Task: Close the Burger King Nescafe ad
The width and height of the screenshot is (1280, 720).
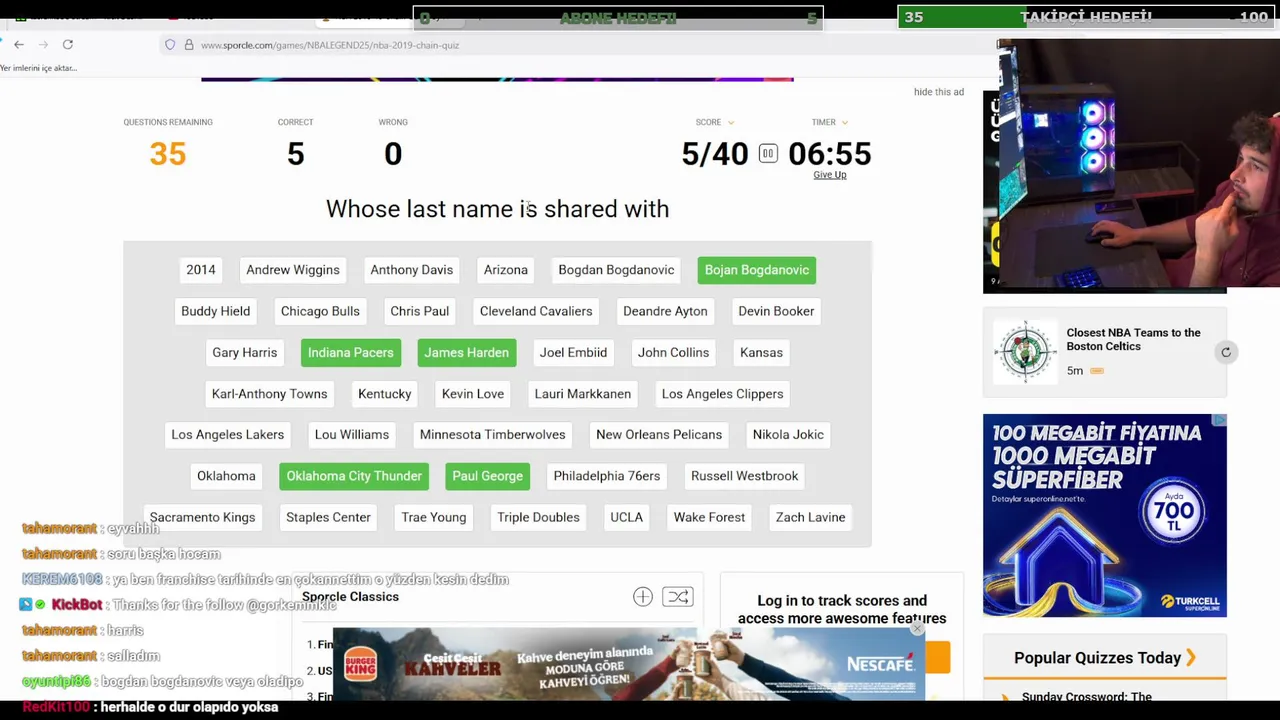Action: 917,629
